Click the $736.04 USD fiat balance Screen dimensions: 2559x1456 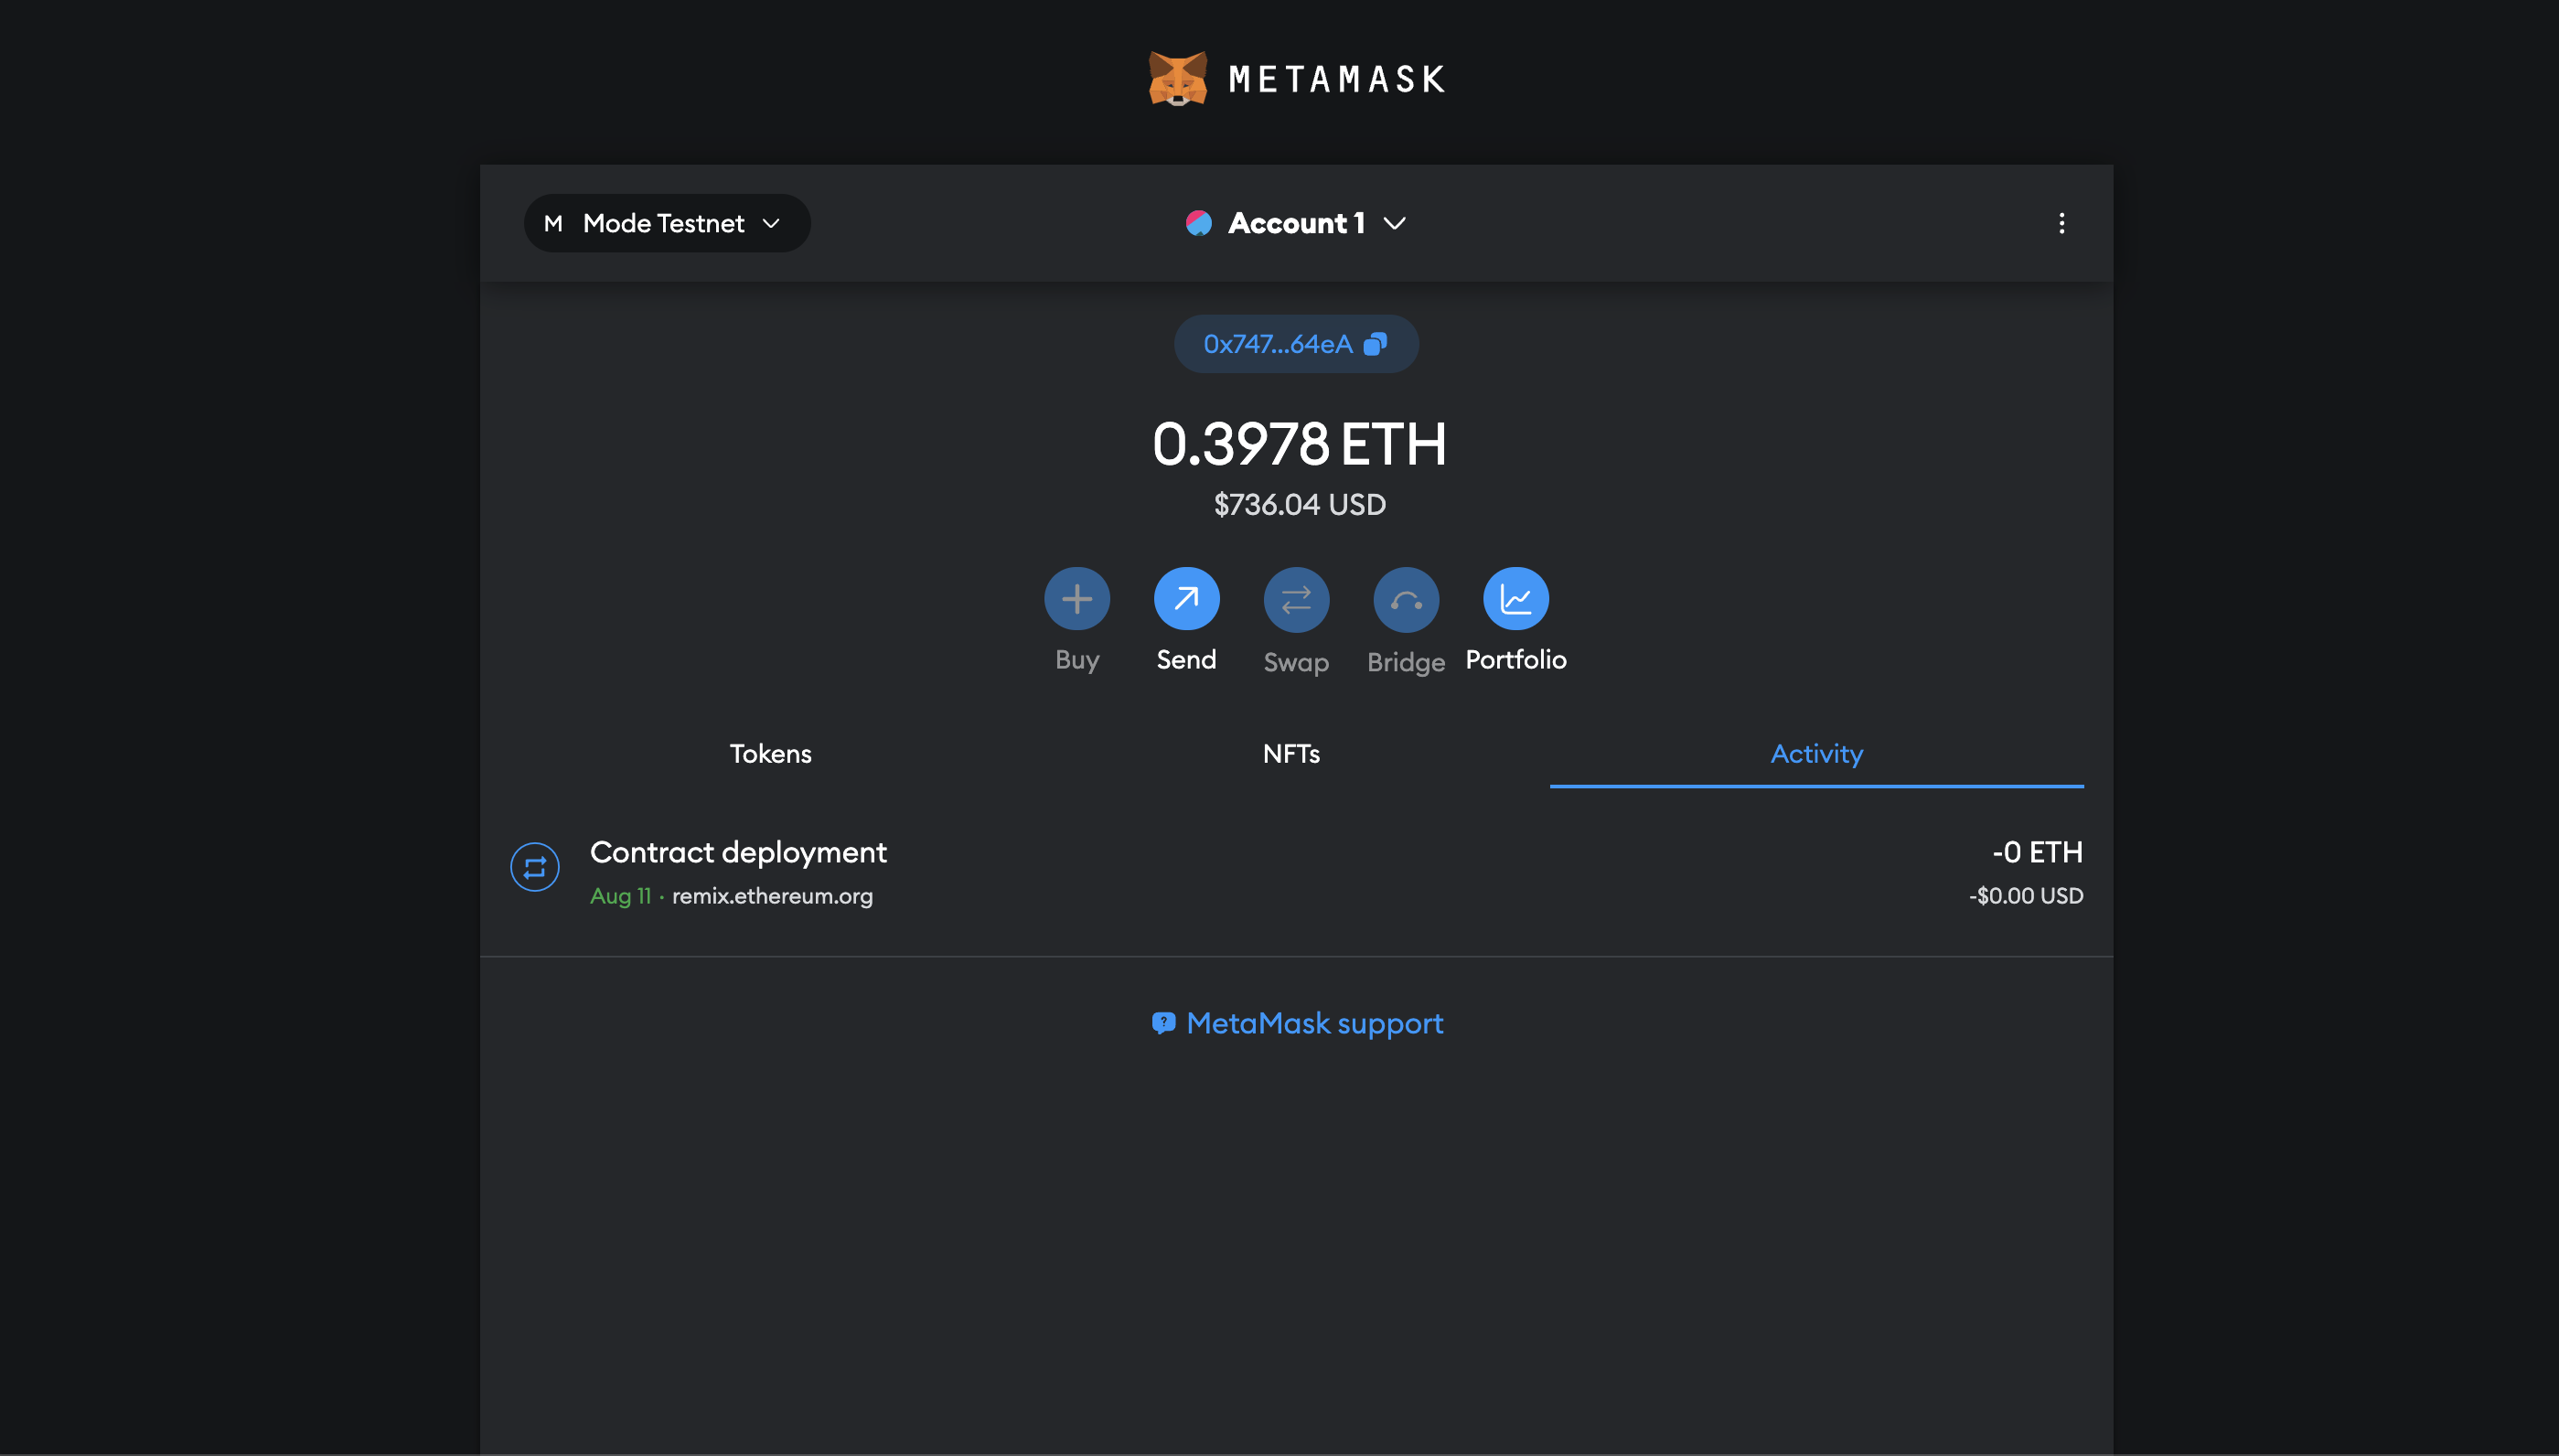pyautogui.click(x=1299, y=504)
